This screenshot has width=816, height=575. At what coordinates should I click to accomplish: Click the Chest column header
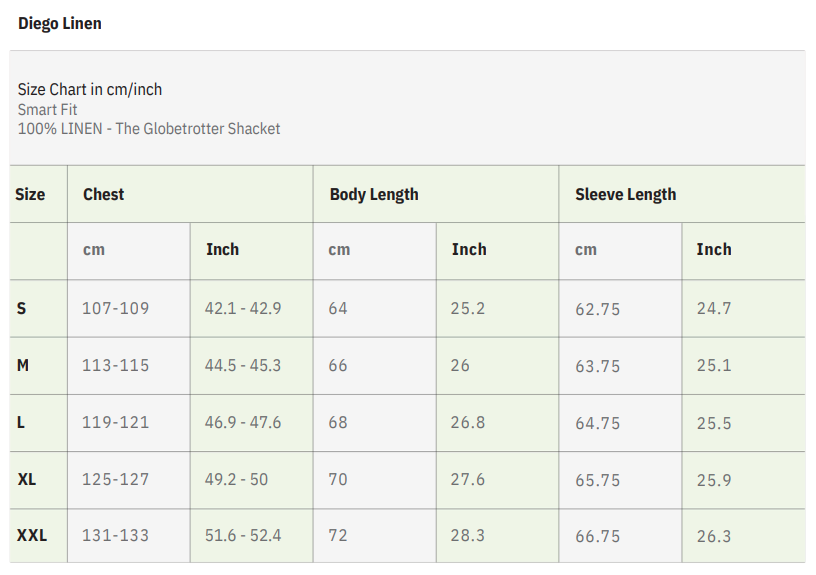(x=104, y=194)
